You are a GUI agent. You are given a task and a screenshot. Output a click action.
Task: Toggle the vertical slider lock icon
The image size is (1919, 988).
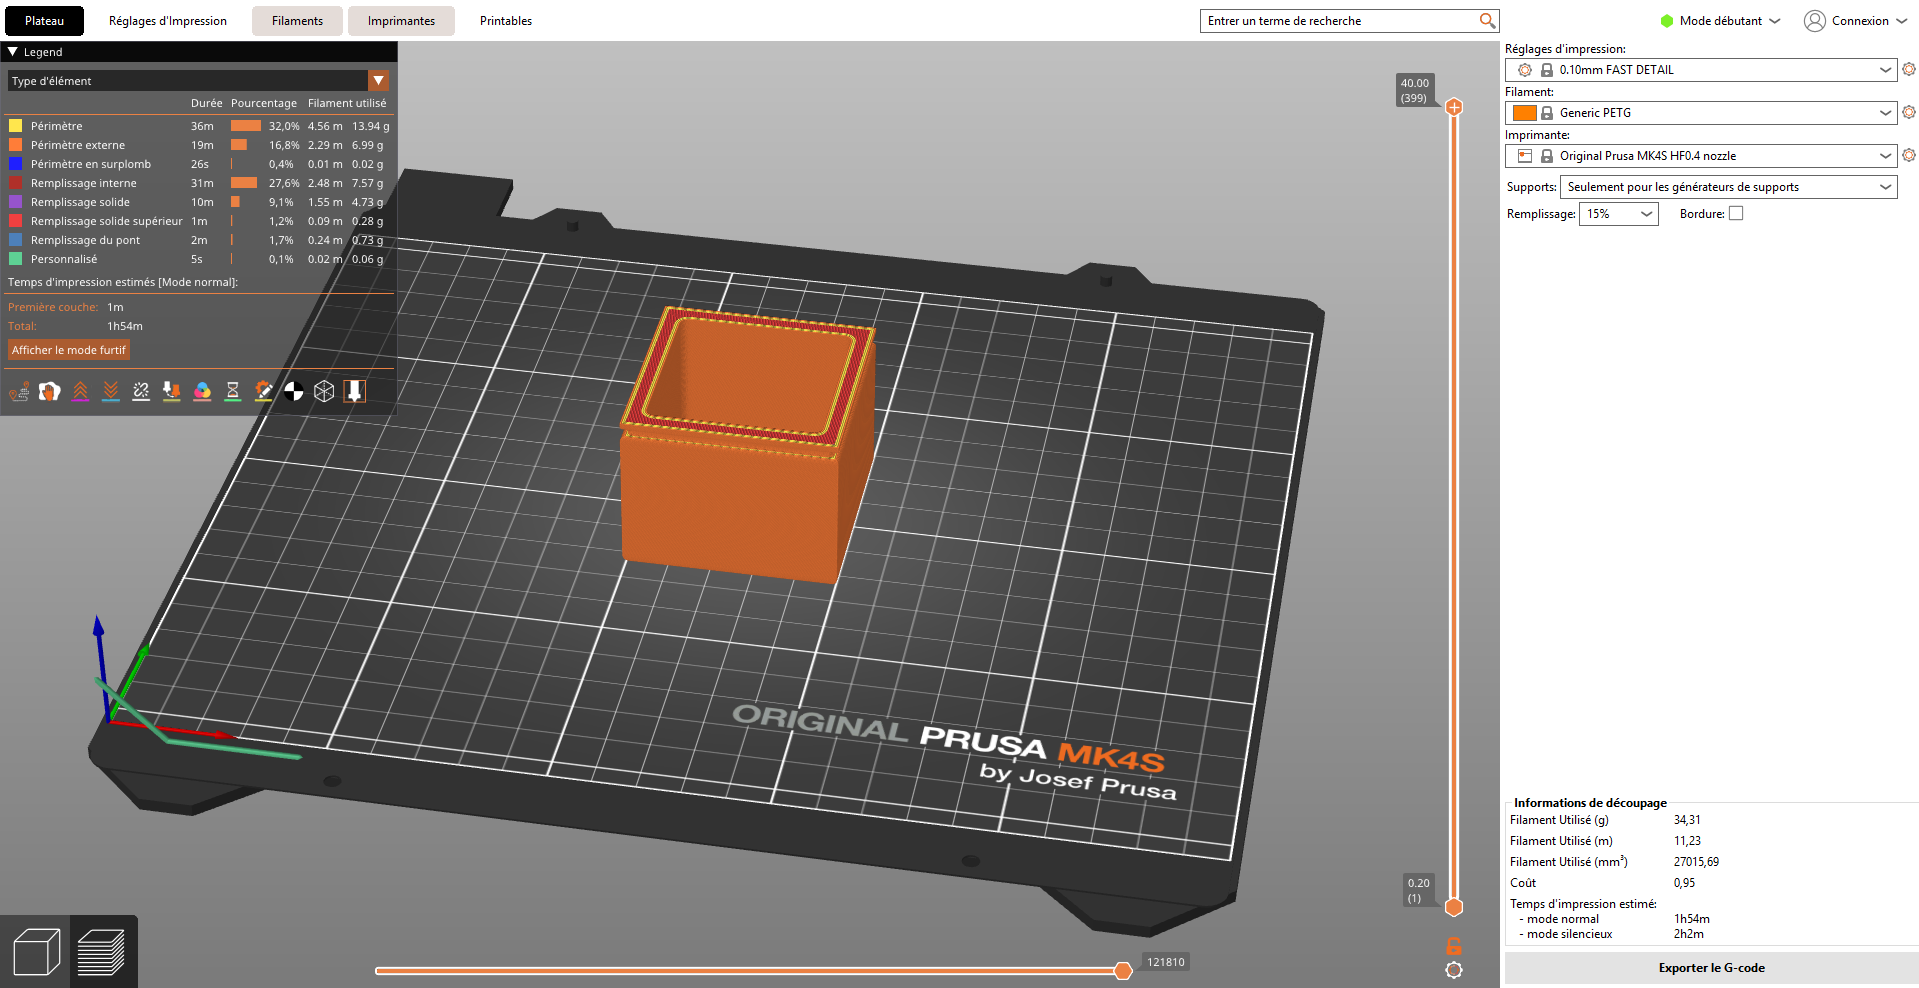(1454, 946)
